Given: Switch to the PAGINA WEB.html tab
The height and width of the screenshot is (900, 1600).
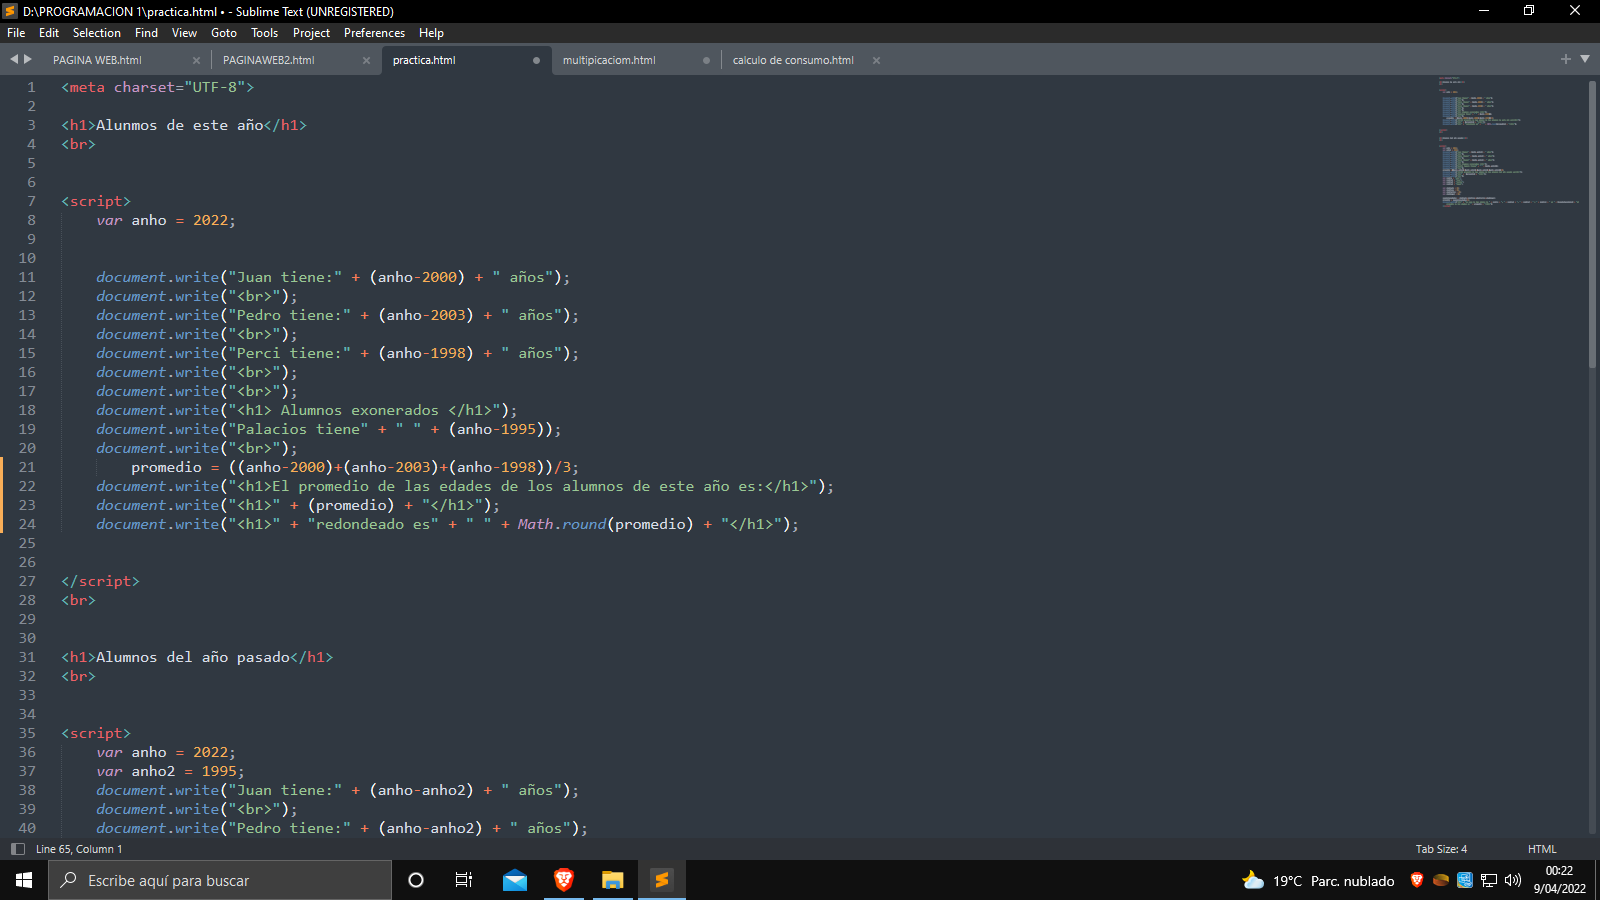Looking at the screenshot, I should coord(97,60).
